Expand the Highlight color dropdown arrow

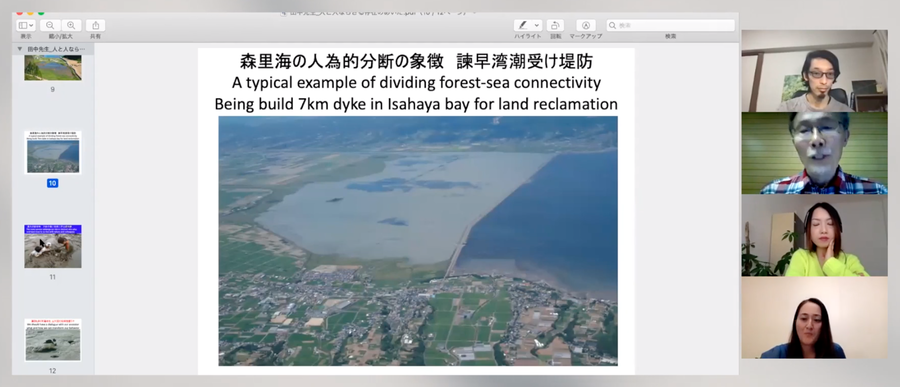[x=537, y=25]
